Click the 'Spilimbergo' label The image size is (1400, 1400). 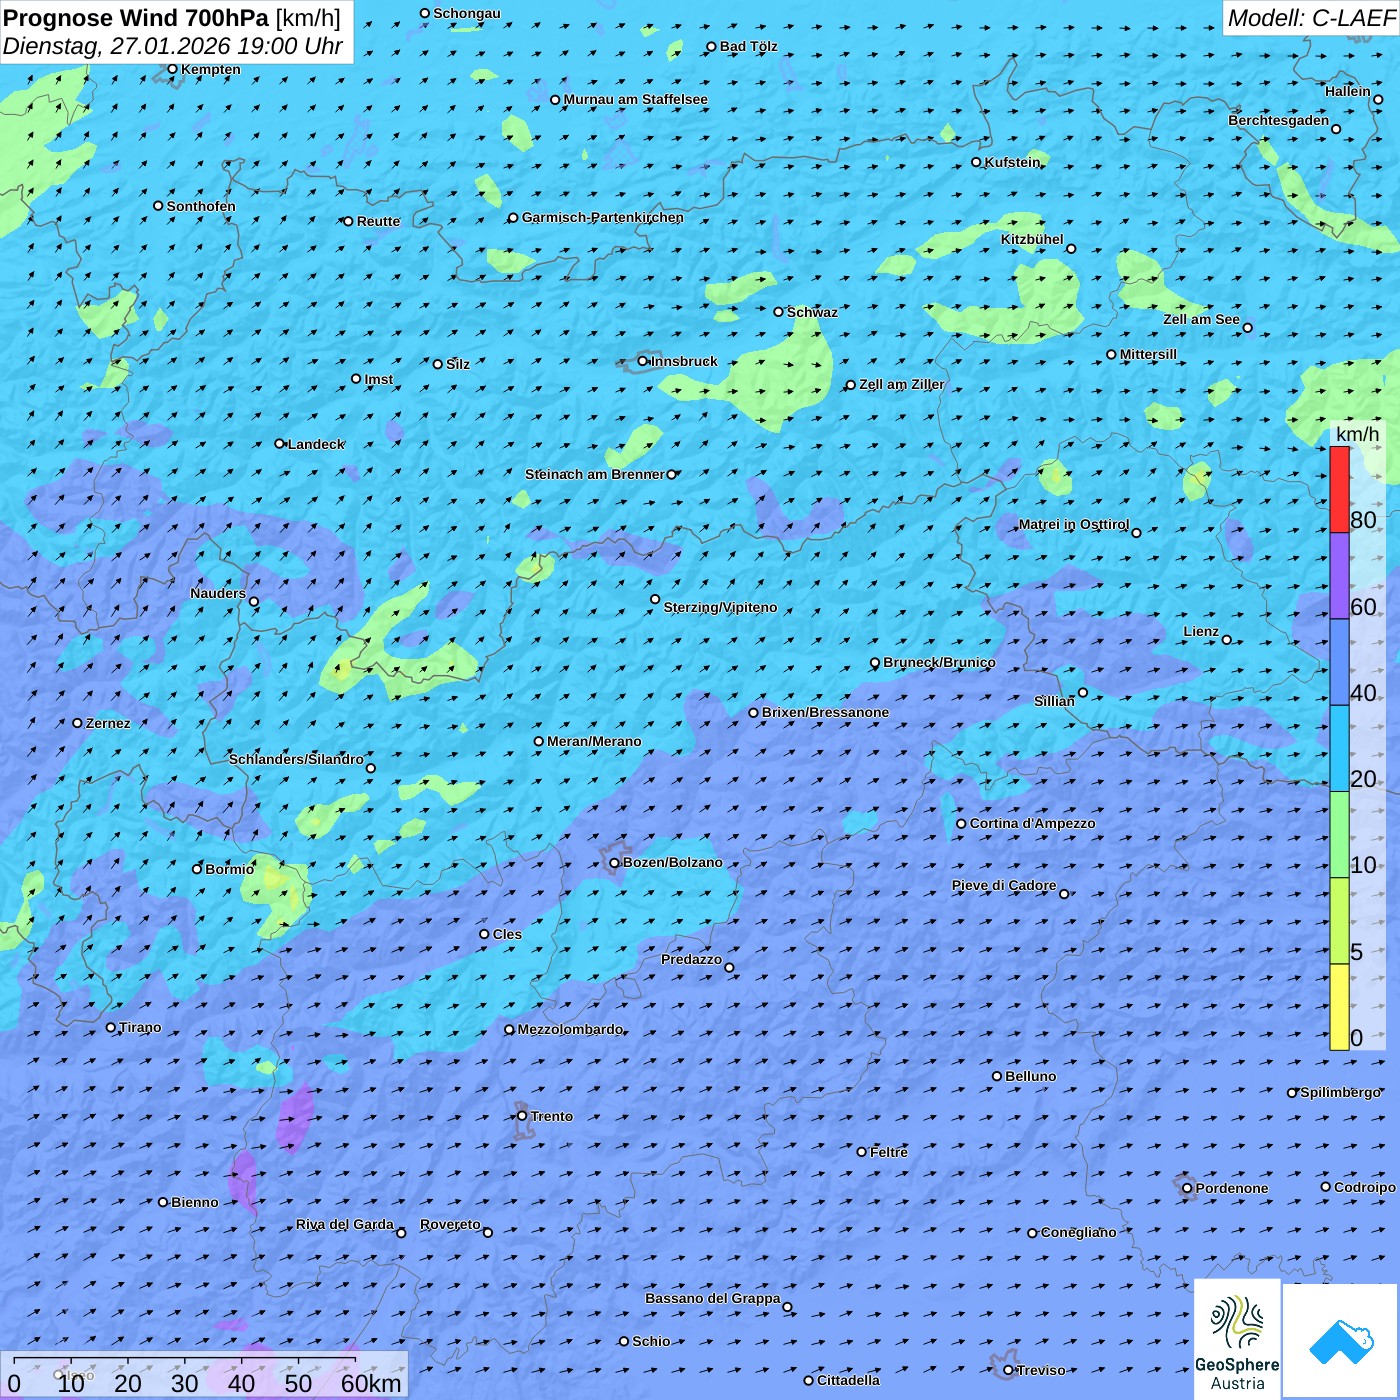(x=1340, y=1092)
